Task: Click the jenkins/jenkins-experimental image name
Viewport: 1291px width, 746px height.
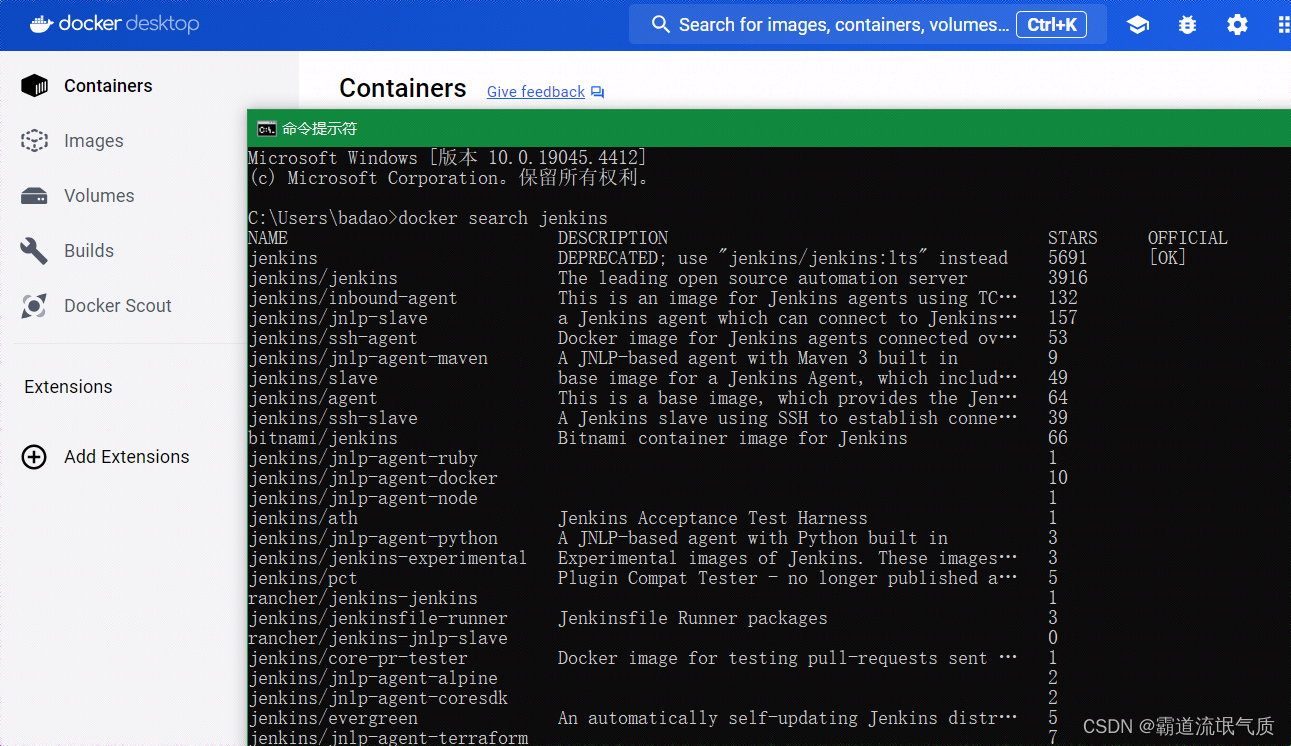Action: 388,558
